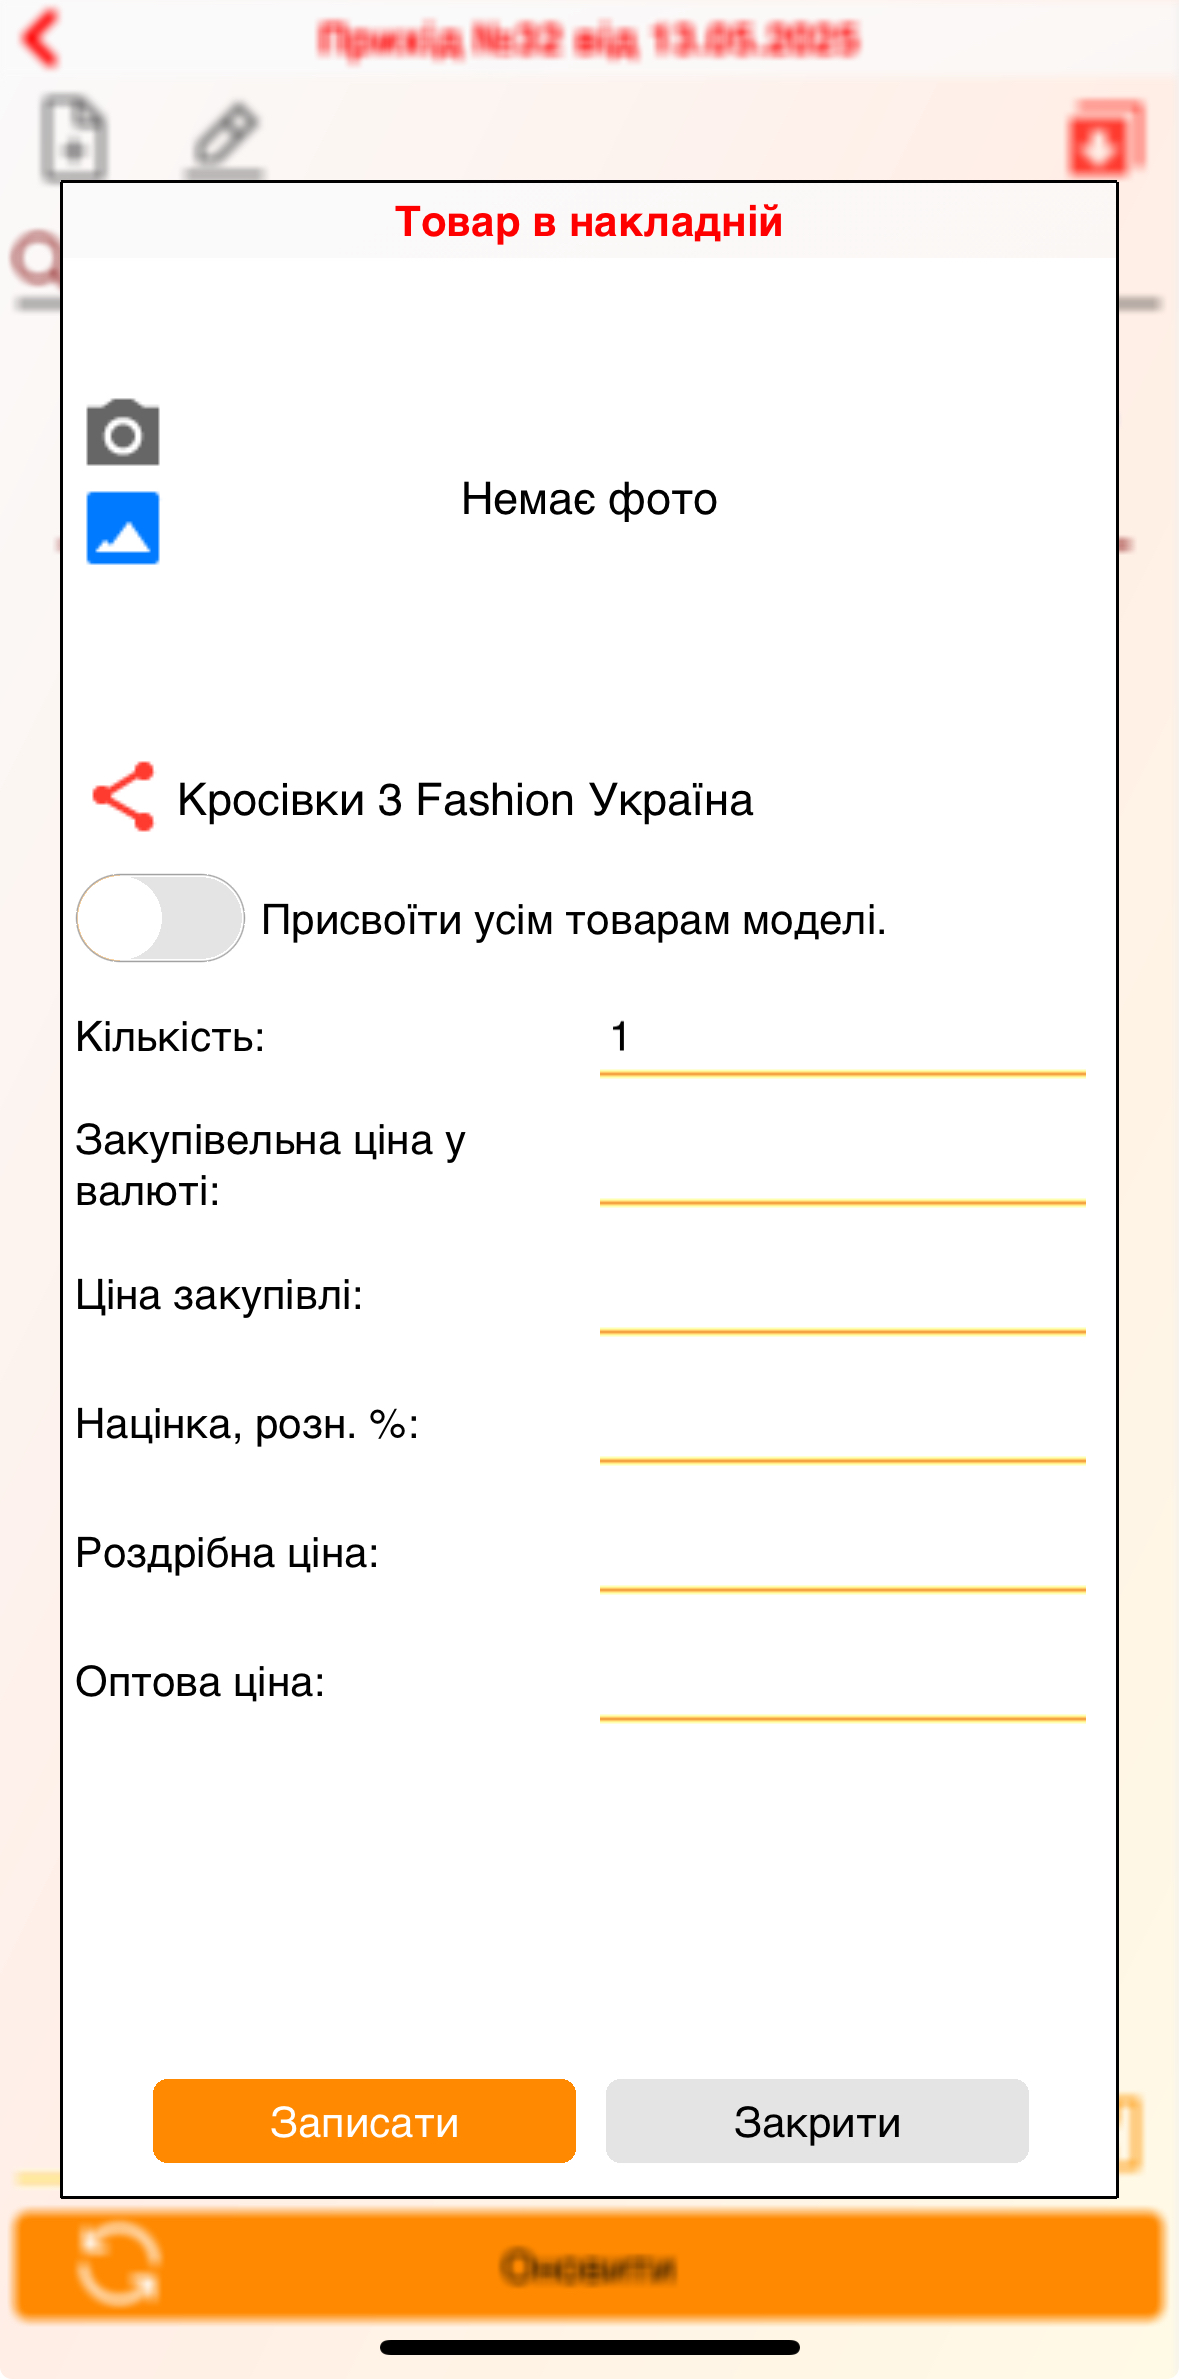The image size is (1179, 2379).
Task: Tap the Прихід №32 title bar
Action: 588,38
